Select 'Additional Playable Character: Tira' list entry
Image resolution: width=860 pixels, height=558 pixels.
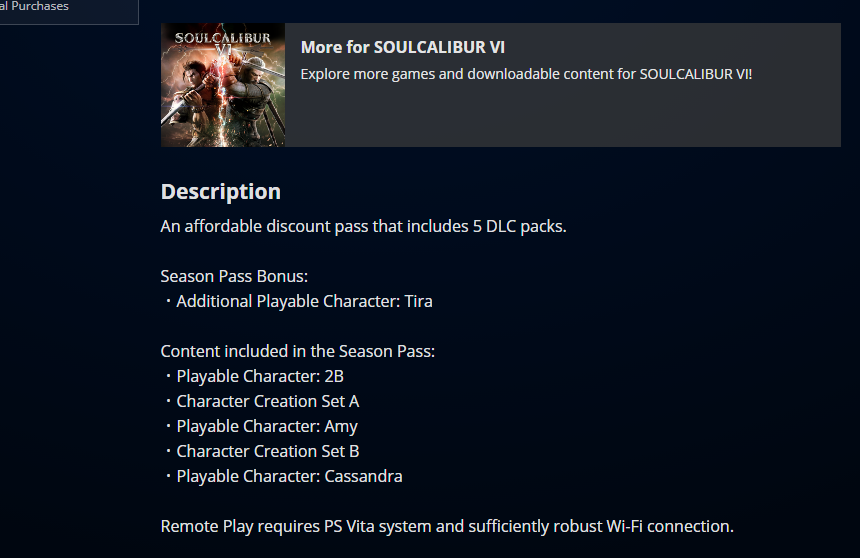304,301
